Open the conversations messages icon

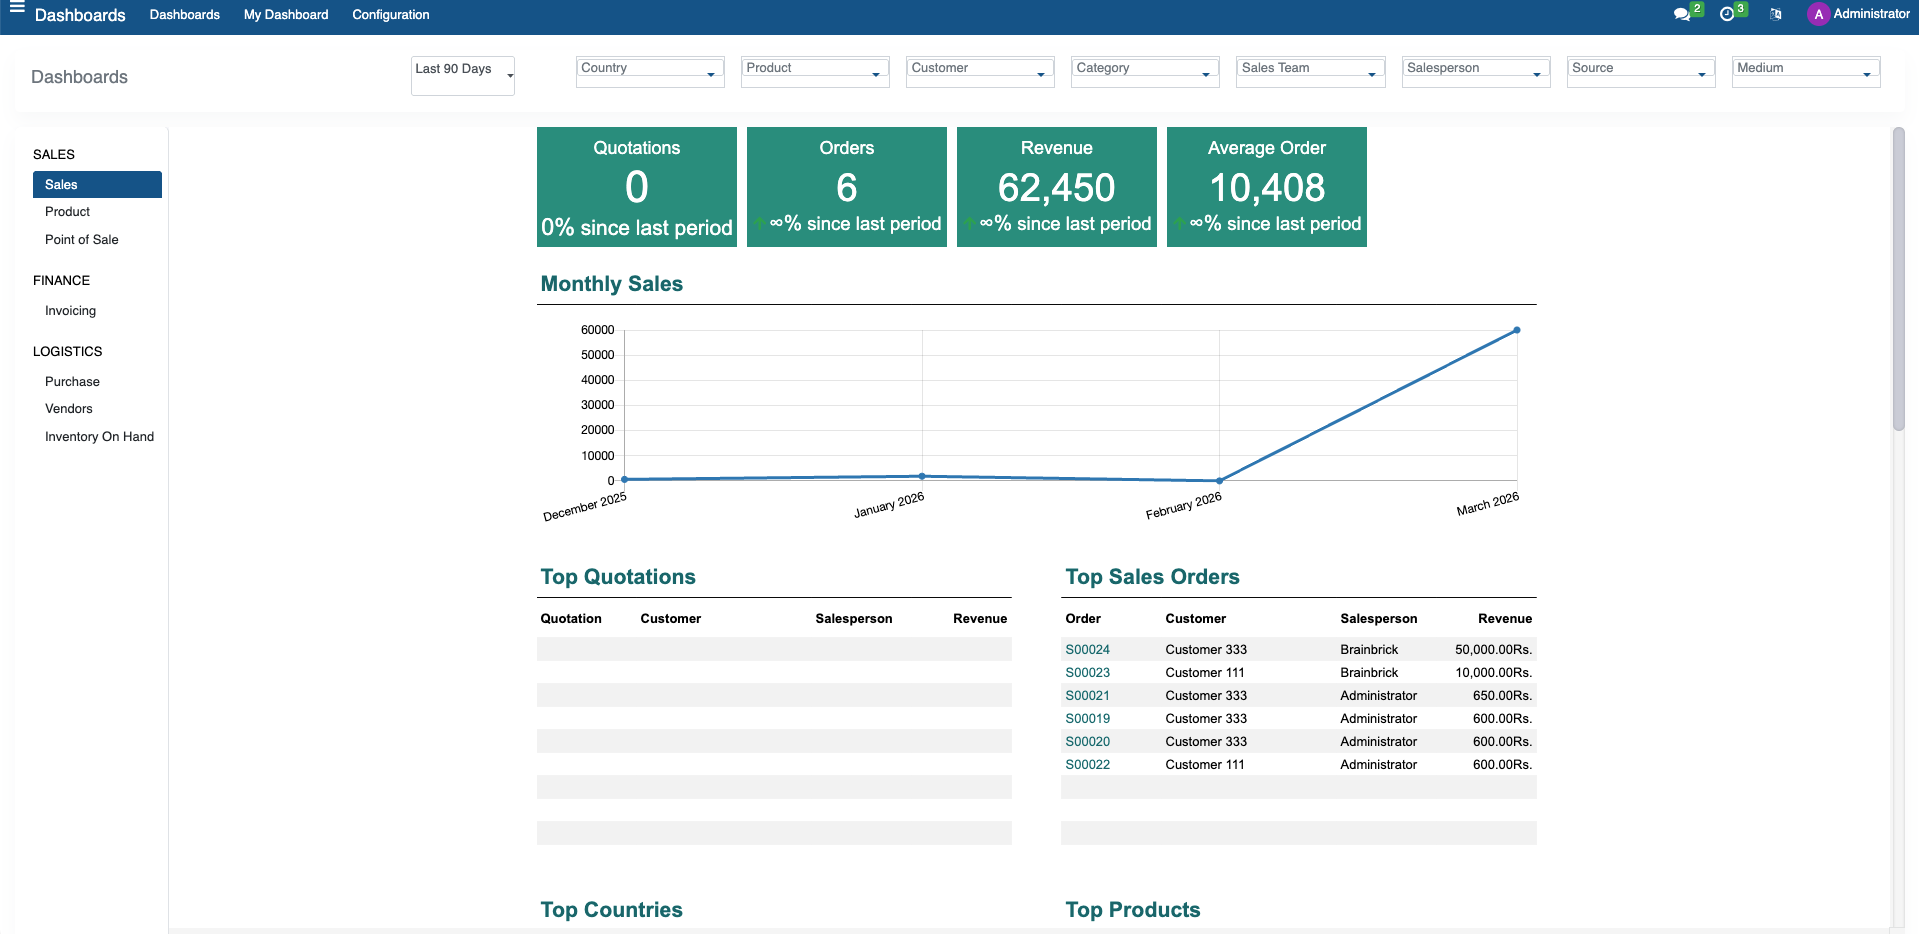1681,14
